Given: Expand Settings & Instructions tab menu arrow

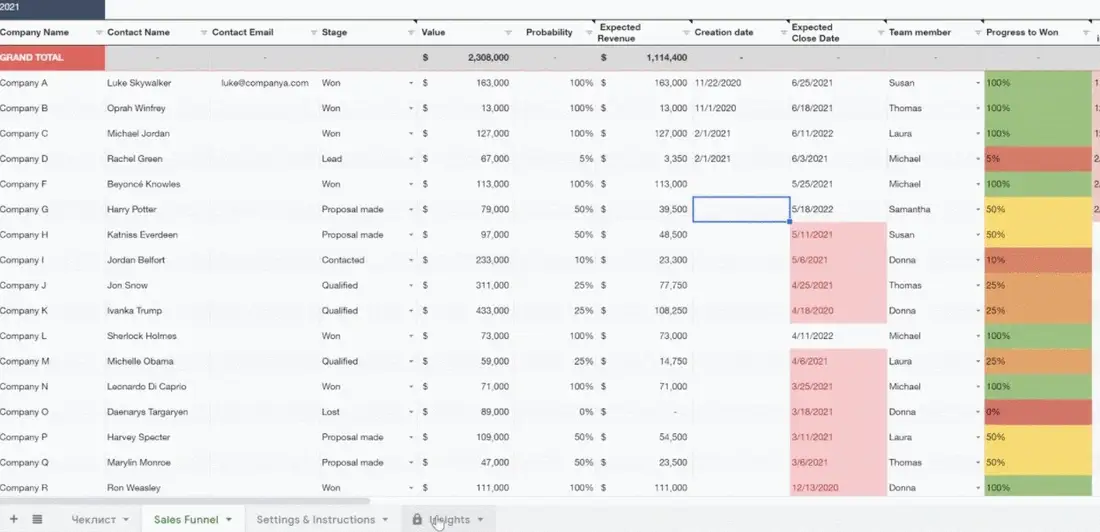Looking at the screenshot, I should 384,520.
